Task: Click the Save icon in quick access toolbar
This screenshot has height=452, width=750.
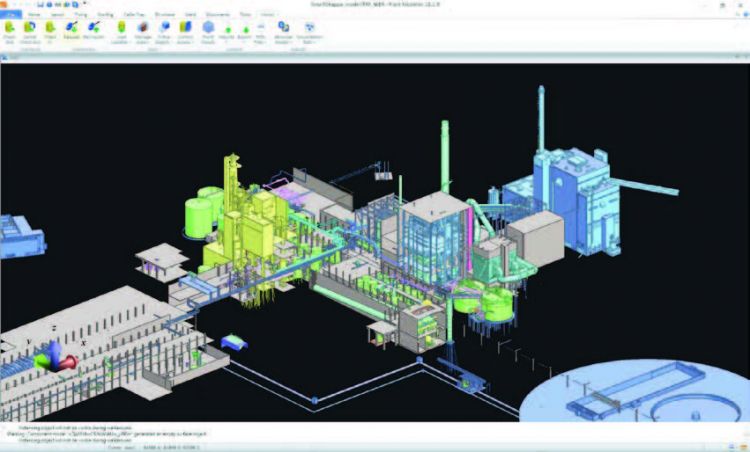Action: [41, 4]
